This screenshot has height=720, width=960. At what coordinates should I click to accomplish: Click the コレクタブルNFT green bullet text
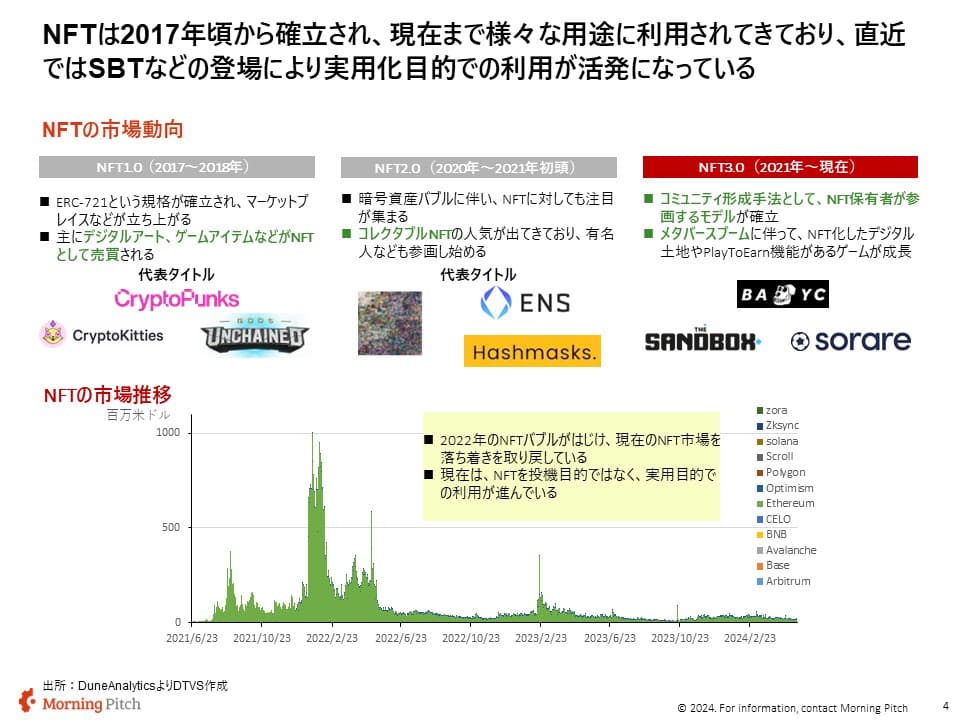tap(486, 242)
